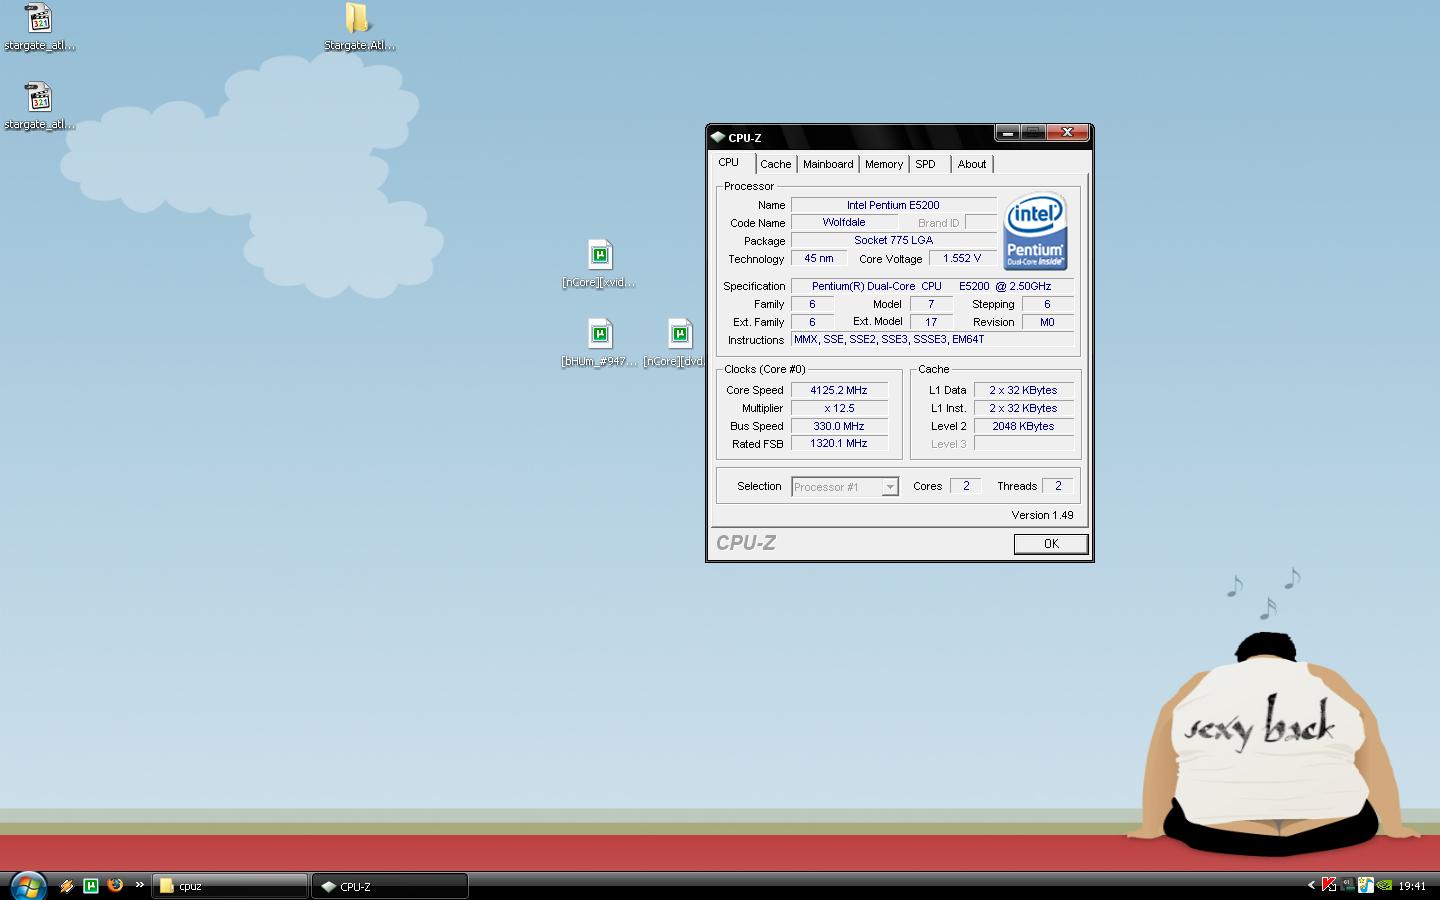This screenshot has height=900, width=1440.
Task: Select Stargate Atl folder on desktop
Action: [x=359, y=27]
